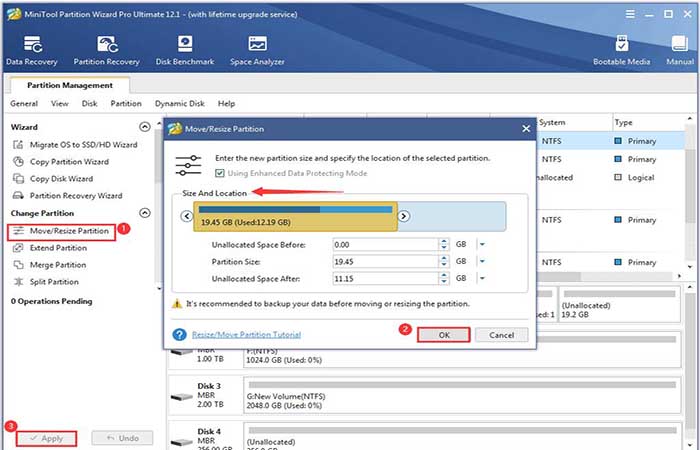Screen dimensions: 700x450
Task: Select the Disk 3 drive icon
Action: coord(182,396)
